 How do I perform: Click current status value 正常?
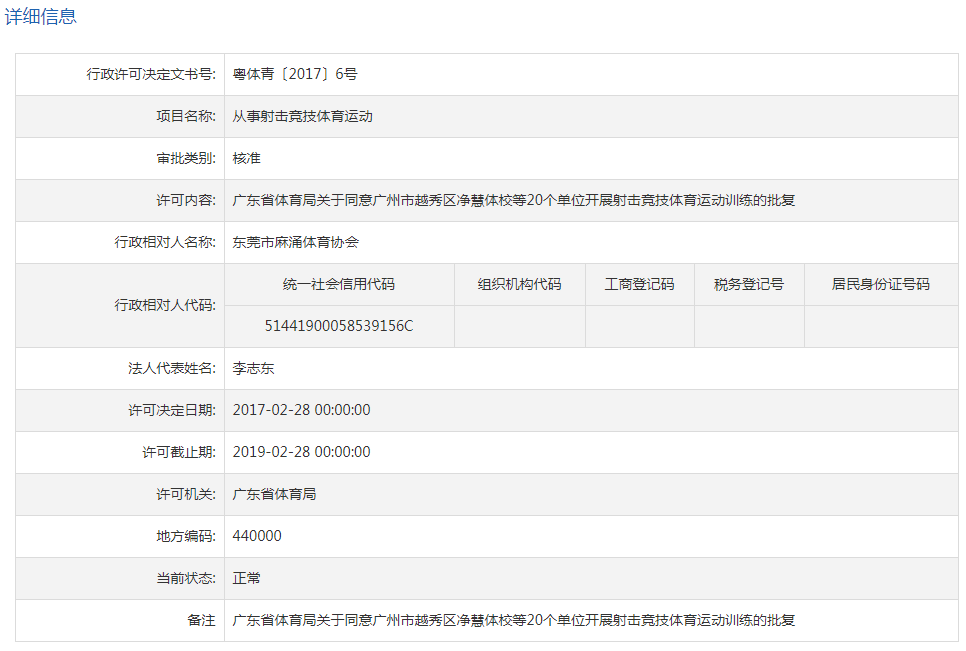coord(246,578)
